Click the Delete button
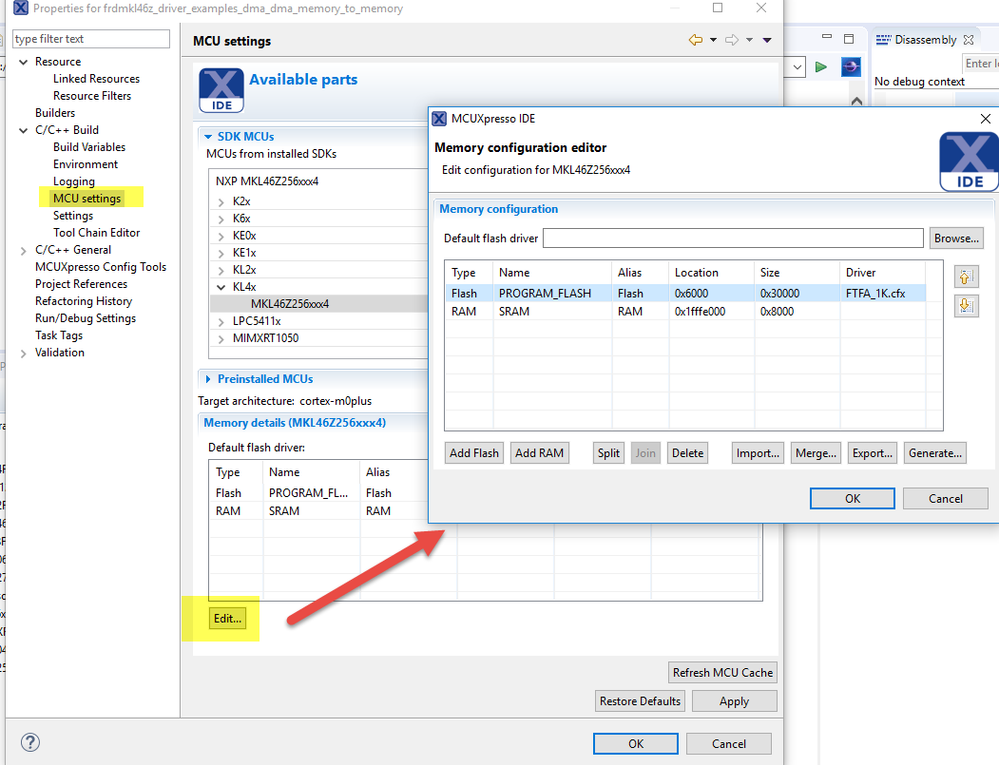Screen dimensions: 999x765 click(687, 453)
